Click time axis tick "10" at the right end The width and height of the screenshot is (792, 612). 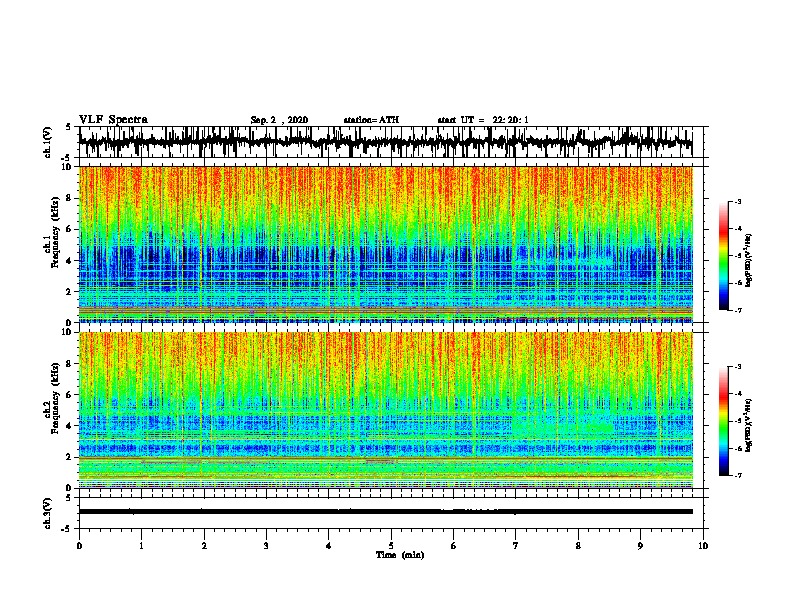click(703, 546)
